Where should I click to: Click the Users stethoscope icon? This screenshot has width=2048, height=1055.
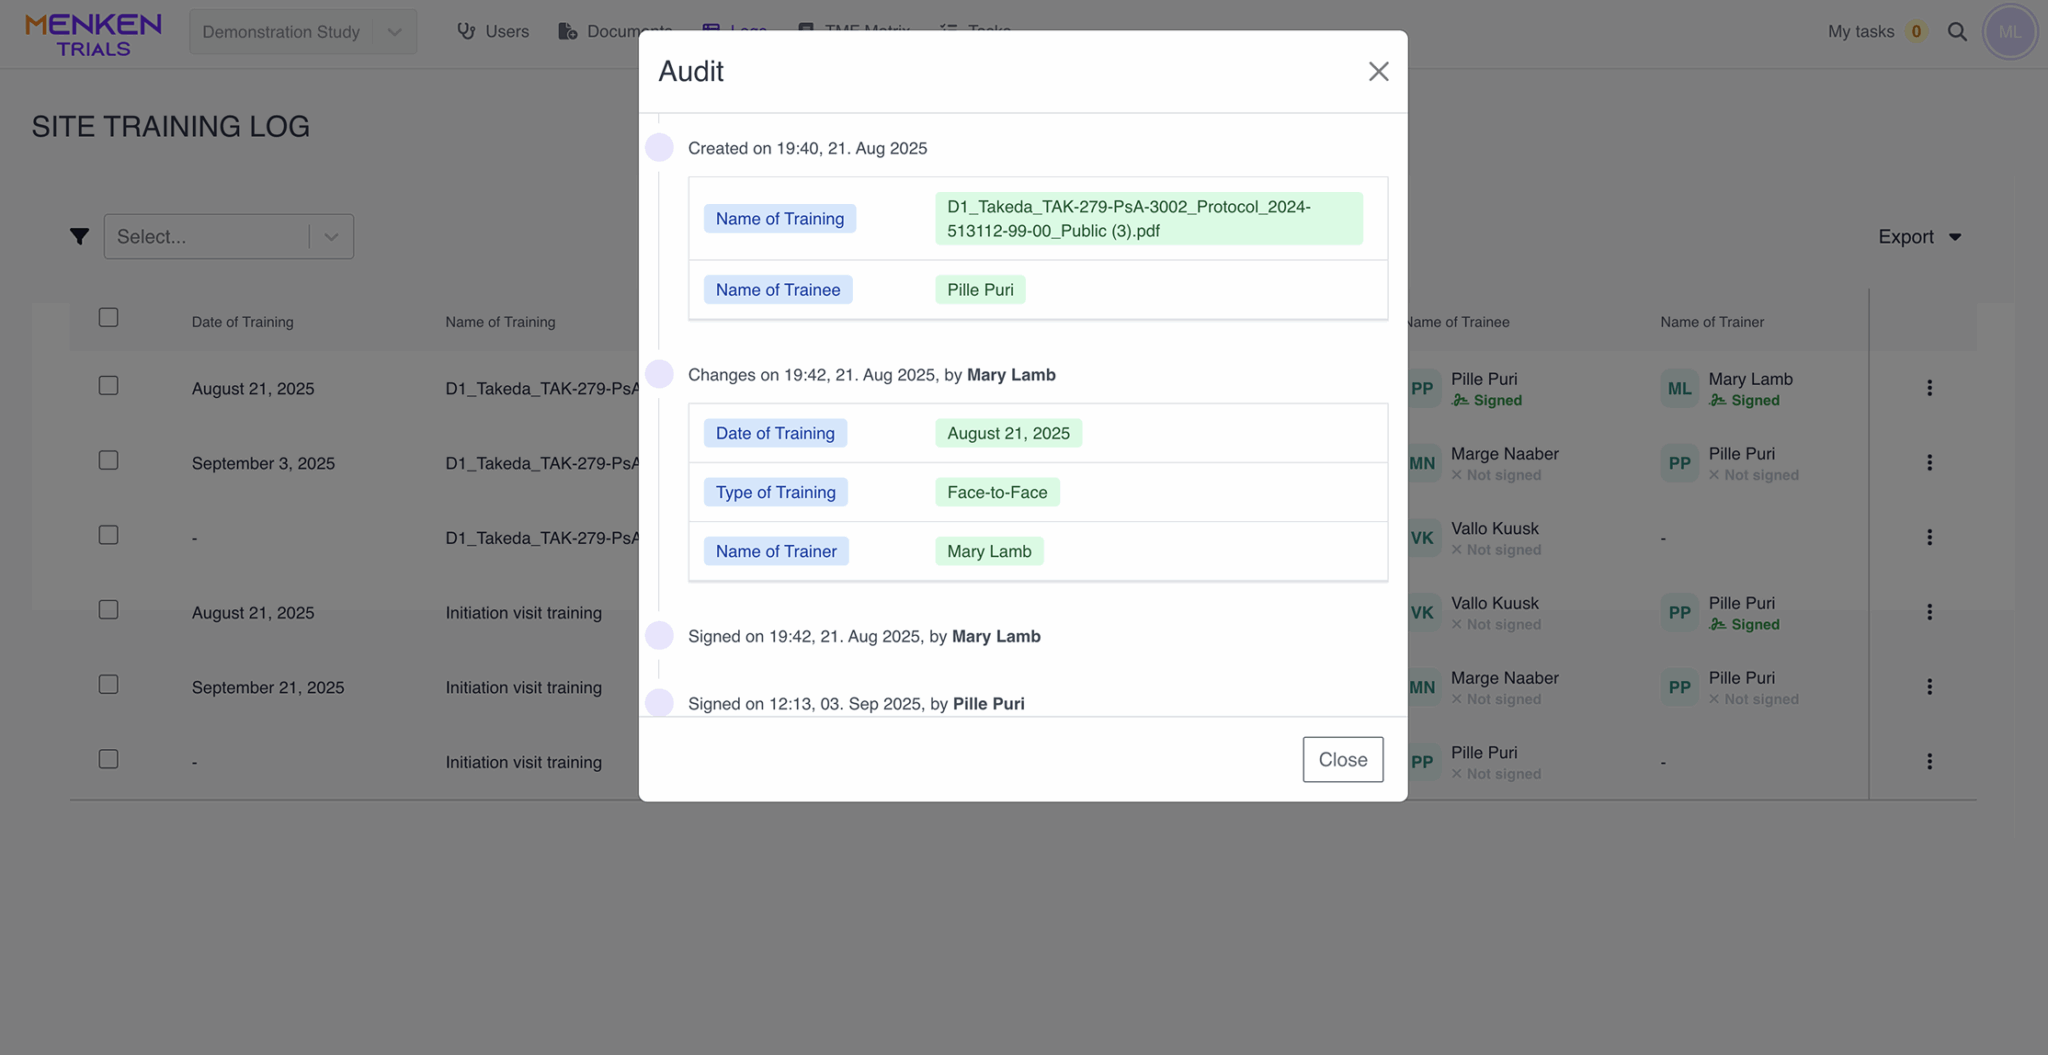point(466,32)
